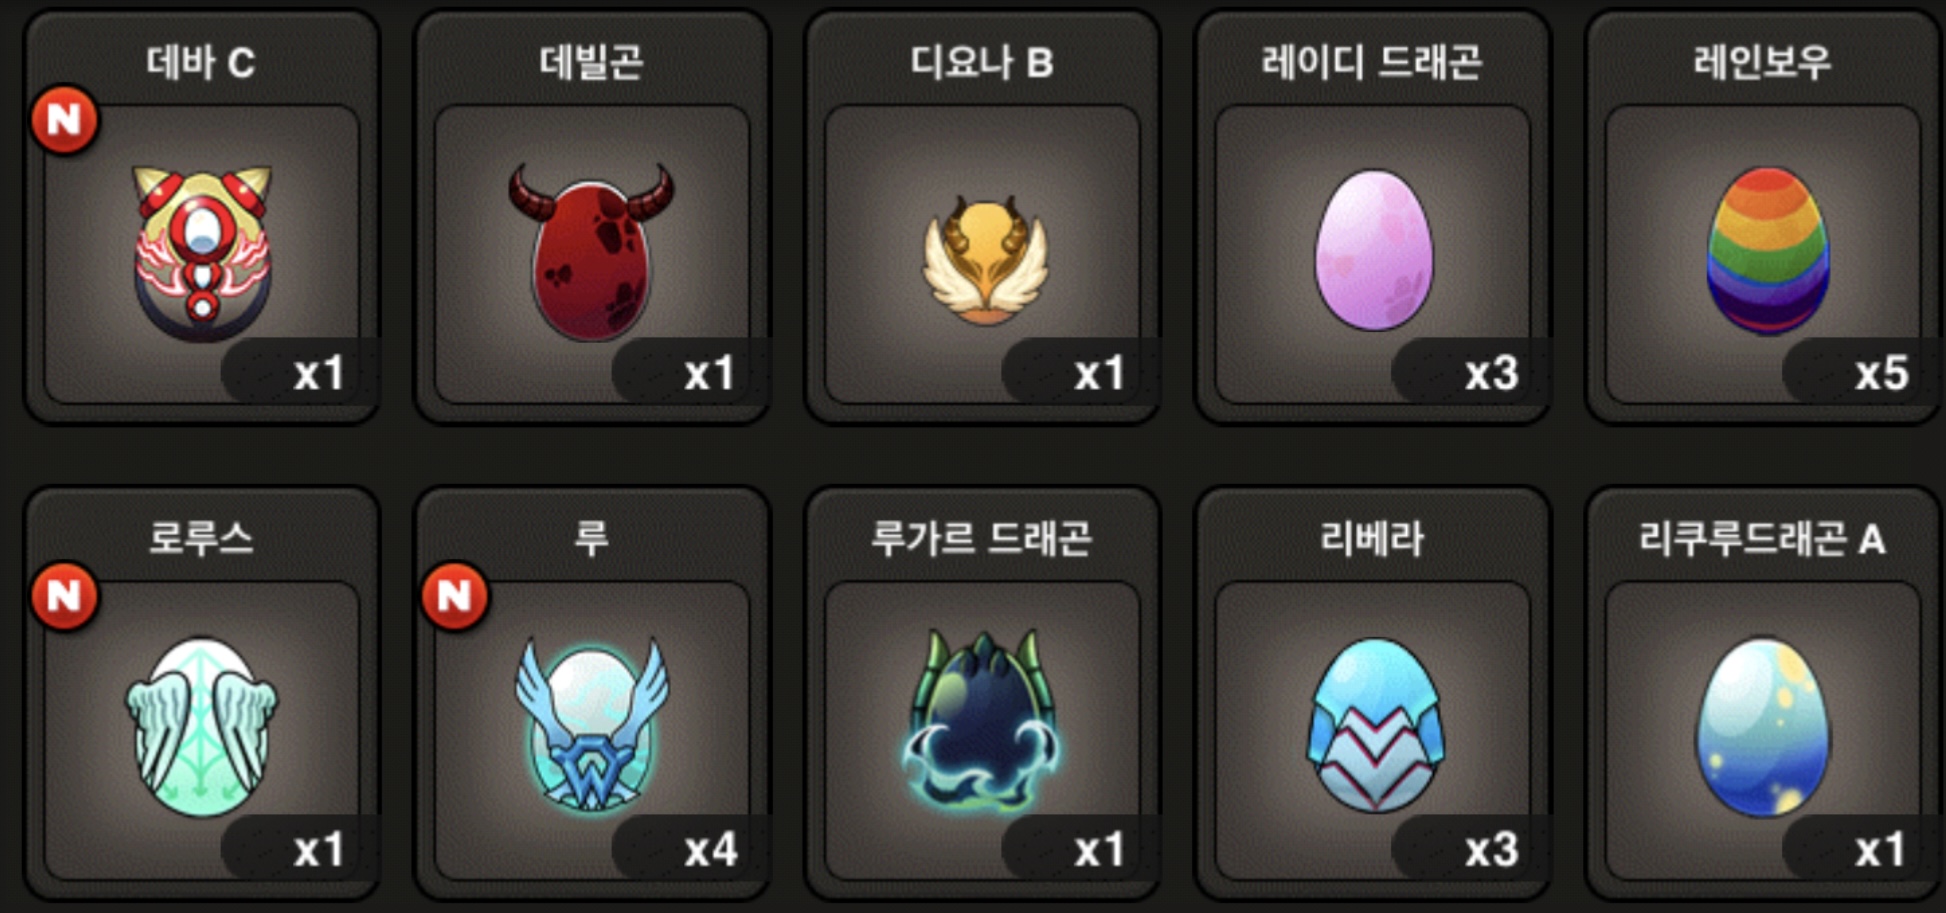Pick the rainbow striped 레인보우 egg
This screenshot has width=1946, height=913.
1767,250
